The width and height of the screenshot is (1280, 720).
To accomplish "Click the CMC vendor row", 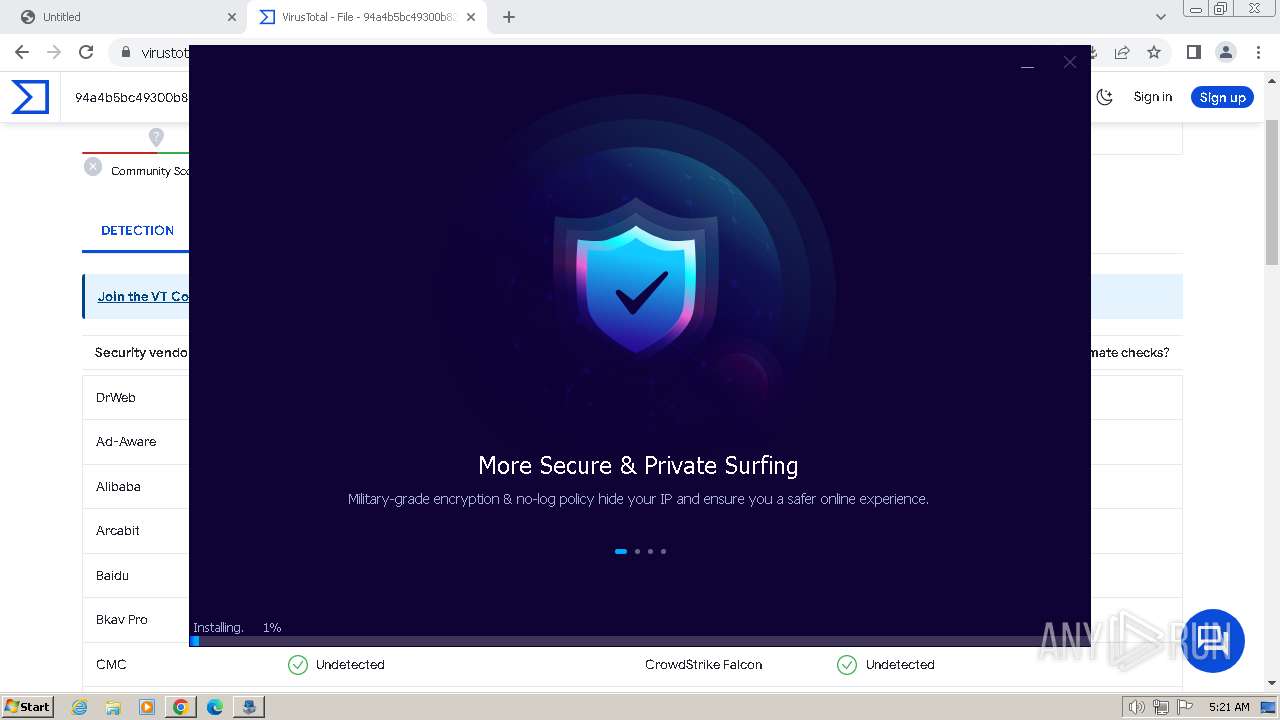I will [632, 664].
